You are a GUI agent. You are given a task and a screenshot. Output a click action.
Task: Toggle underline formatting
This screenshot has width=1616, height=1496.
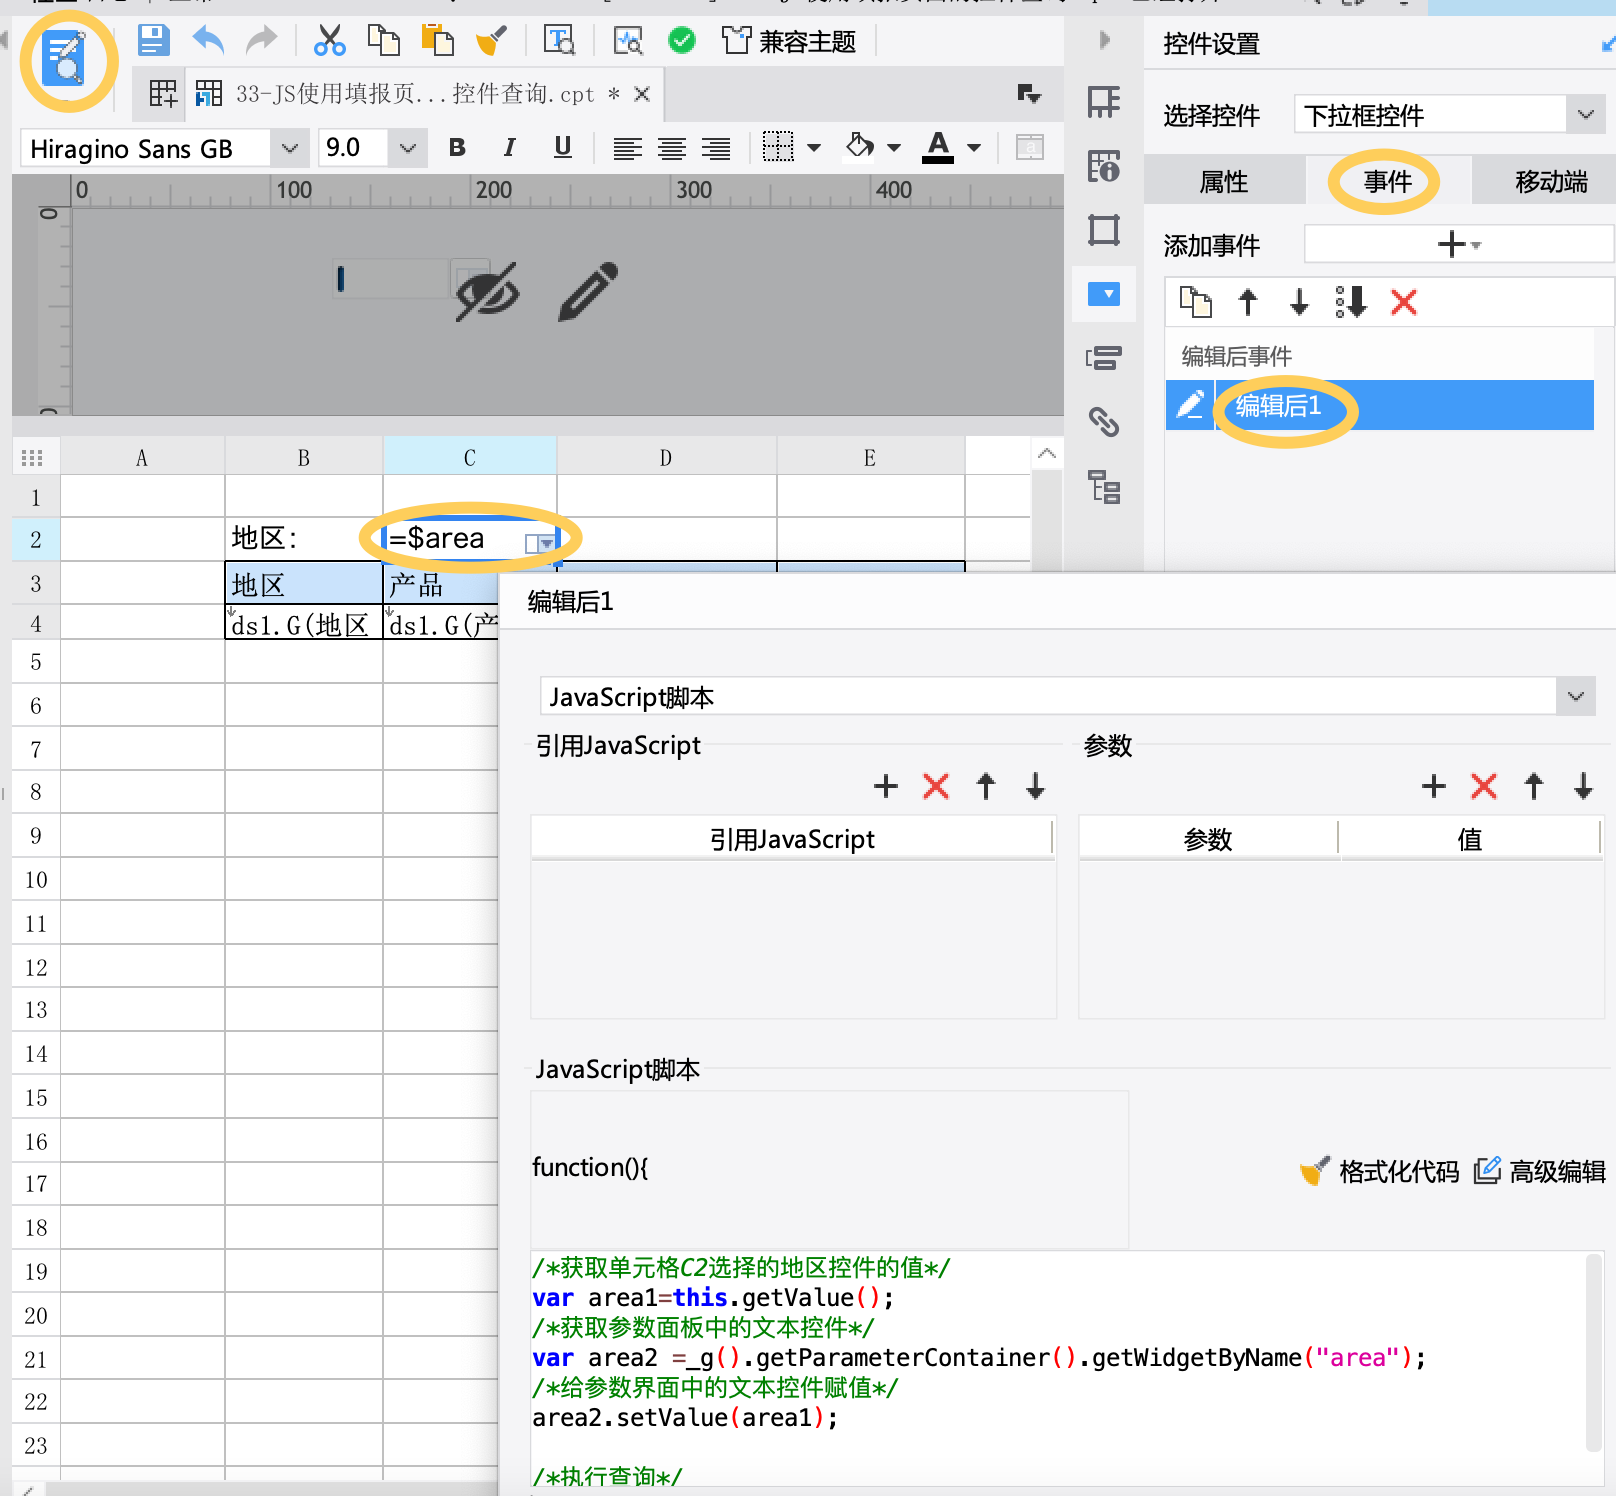pos(563,148)
